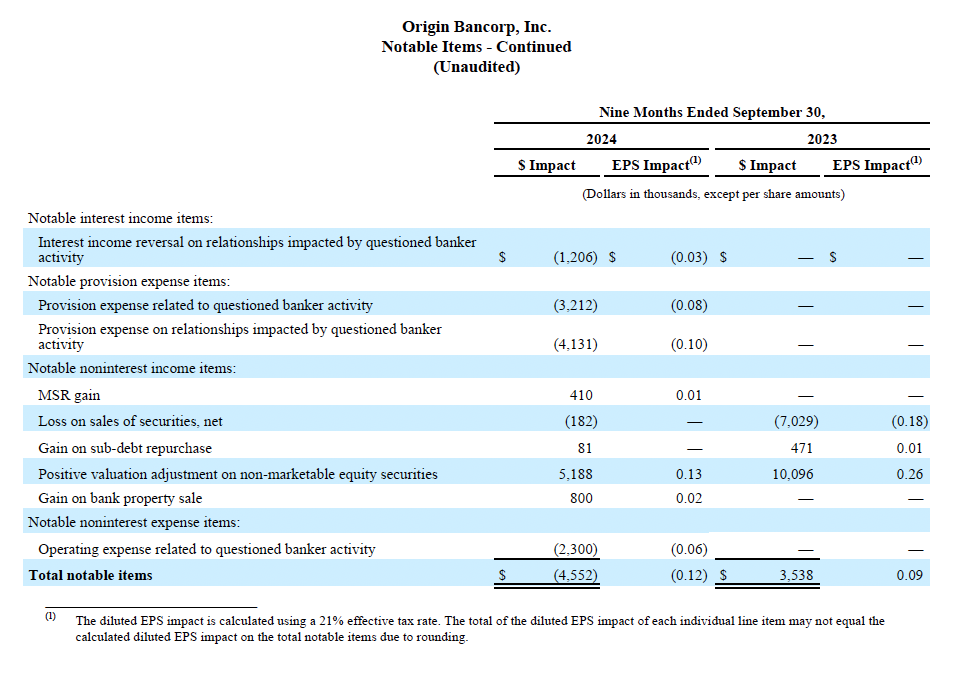
Task: Select the 5,188 valuation adjustment amount
Action: (x=575, y=474)
